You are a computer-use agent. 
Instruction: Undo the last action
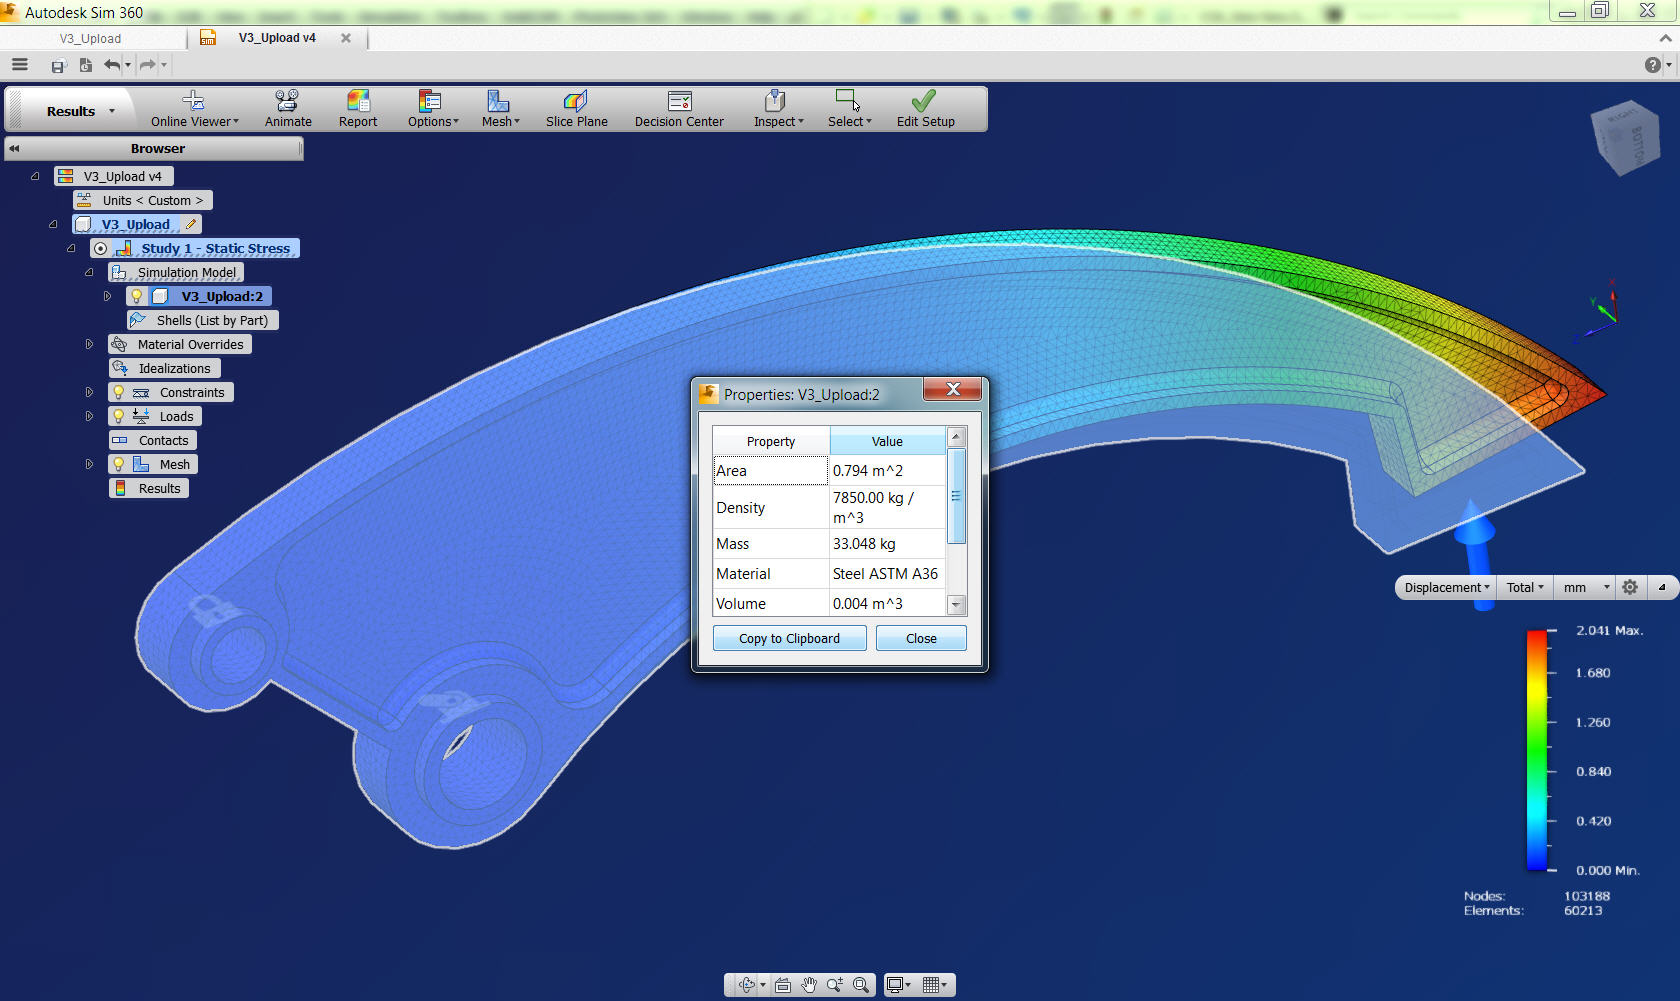pos(112,65)
